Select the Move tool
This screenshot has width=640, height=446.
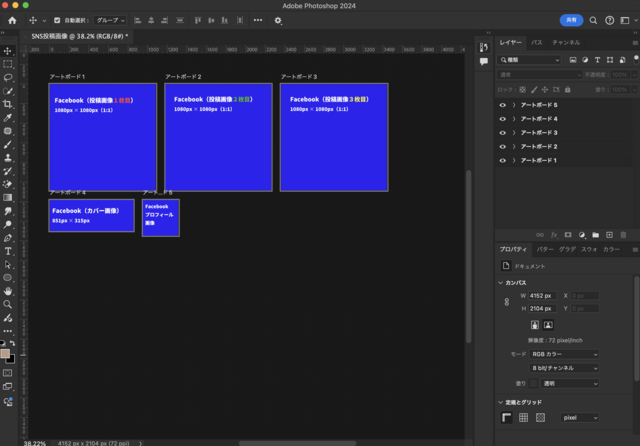point(7,51)
